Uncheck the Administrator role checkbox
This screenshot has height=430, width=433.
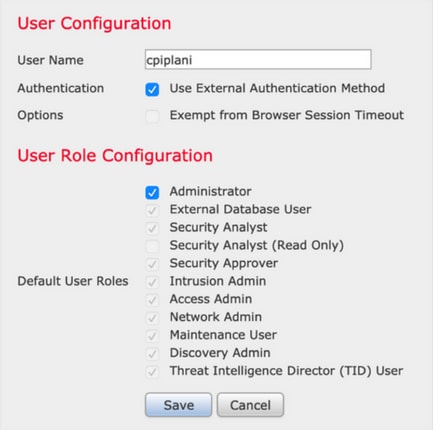[152, 192]
